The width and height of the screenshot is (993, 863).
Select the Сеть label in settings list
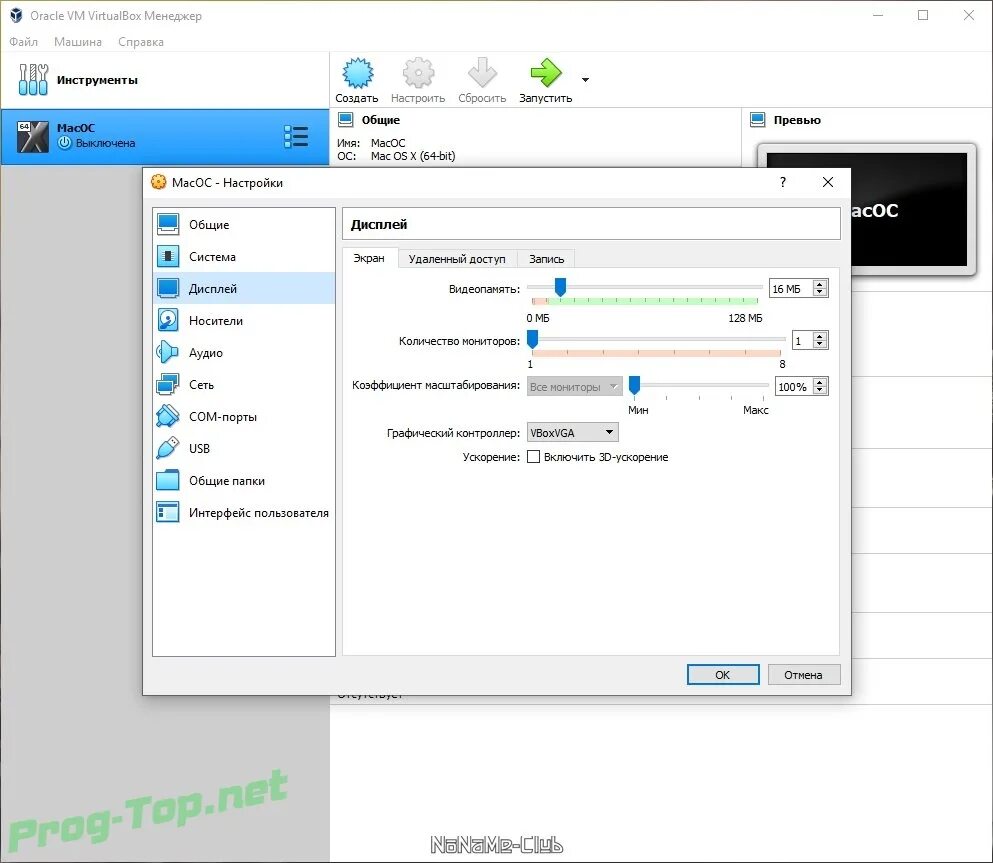click(201, 384)
